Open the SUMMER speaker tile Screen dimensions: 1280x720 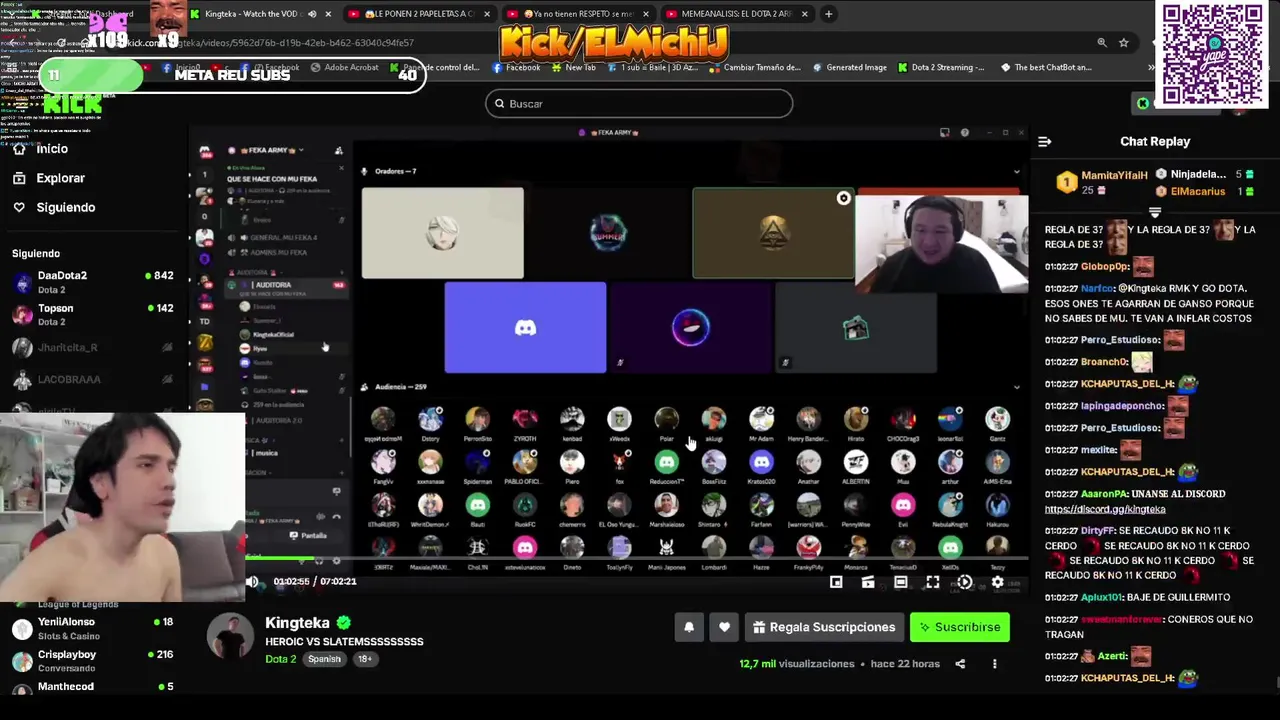coord(607,233)
